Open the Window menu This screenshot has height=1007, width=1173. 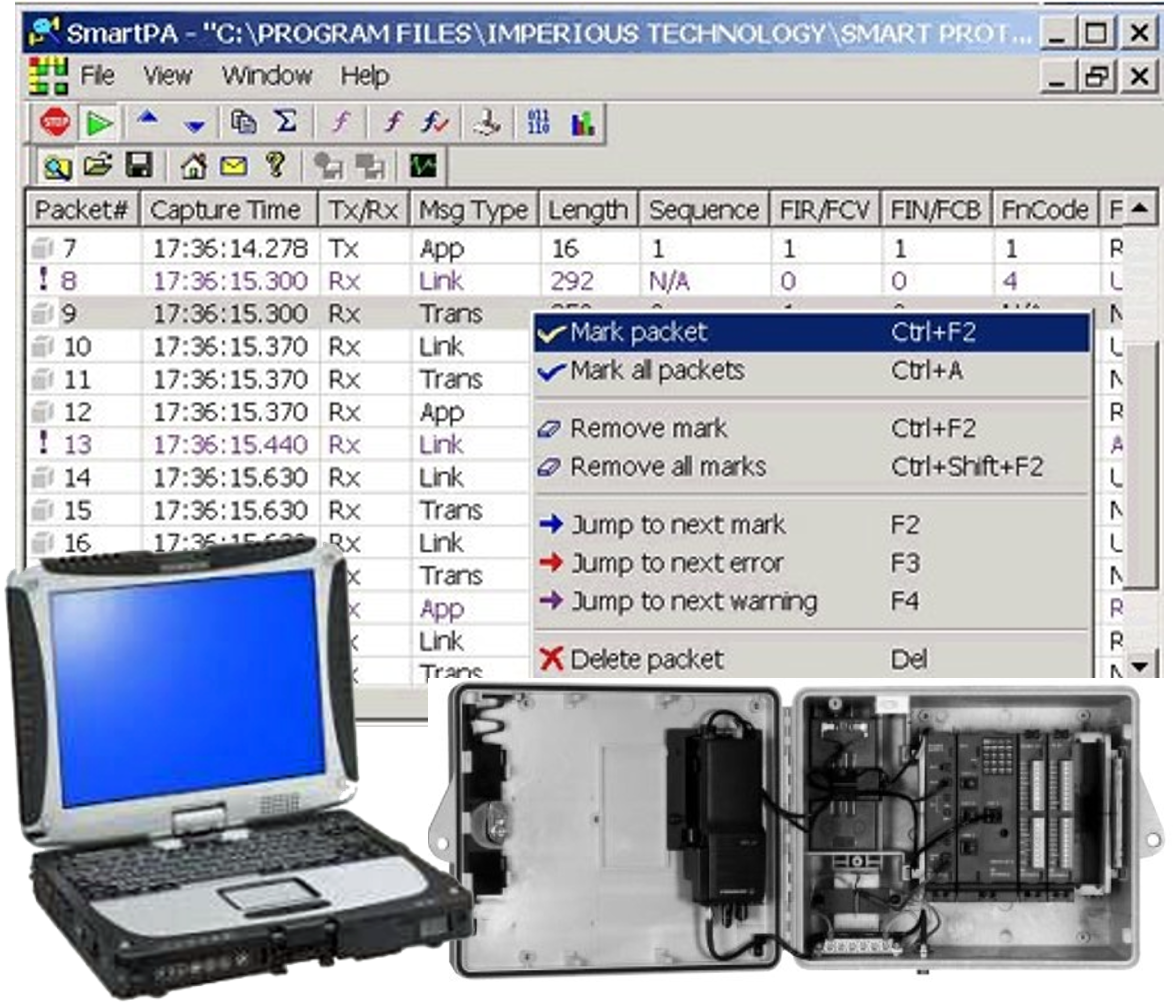tap(266, 75)
